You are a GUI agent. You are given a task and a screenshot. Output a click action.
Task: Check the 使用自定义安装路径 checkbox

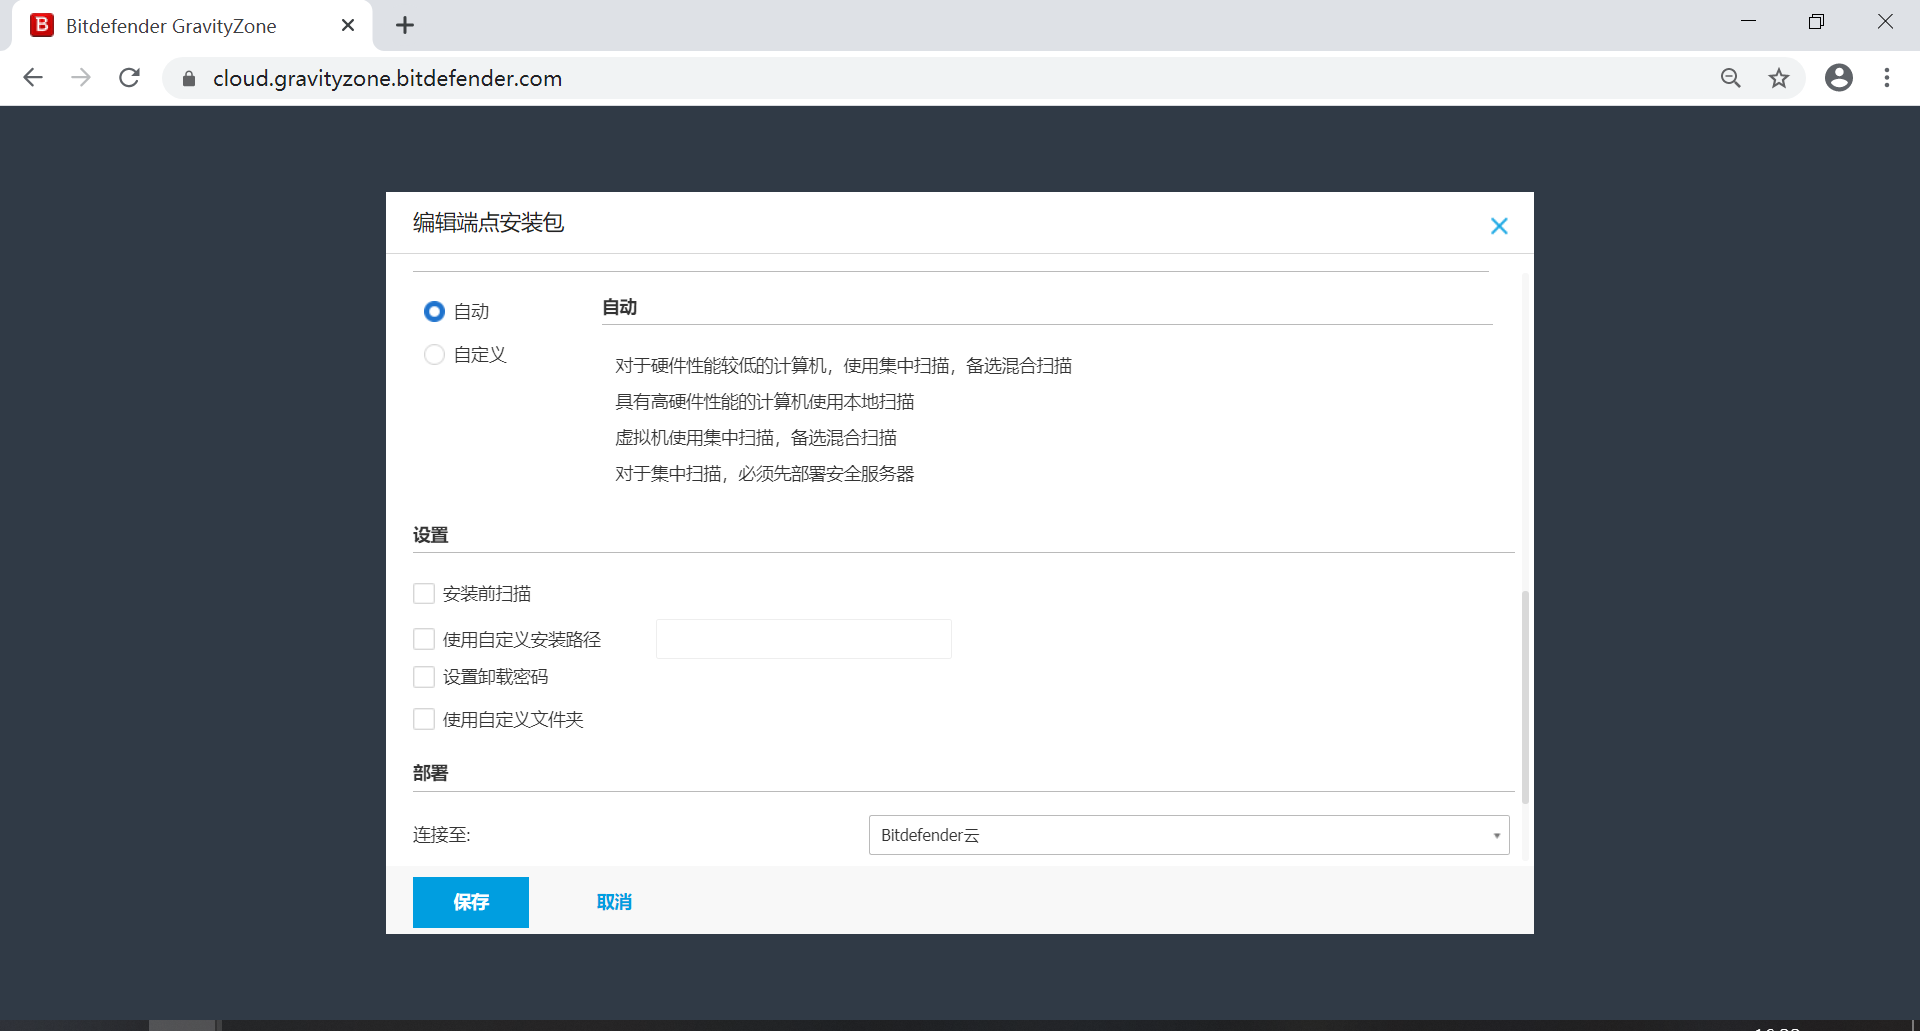coord(424,639)
